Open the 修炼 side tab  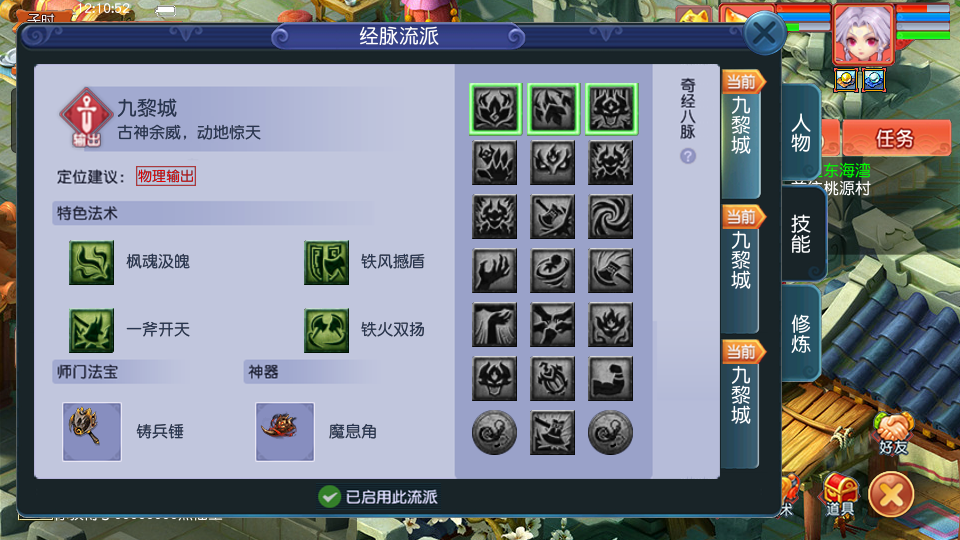(x=801, y=333)
